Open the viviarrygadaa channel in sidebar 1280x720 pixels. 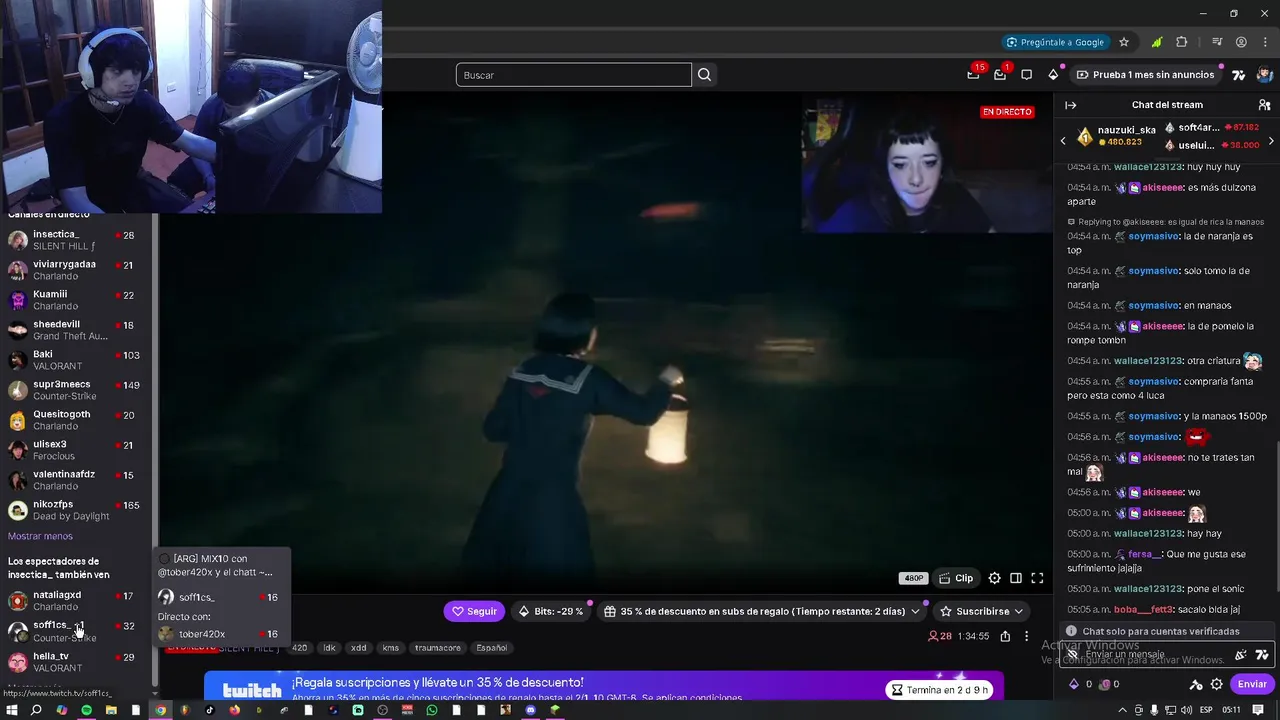coord(75,270)
